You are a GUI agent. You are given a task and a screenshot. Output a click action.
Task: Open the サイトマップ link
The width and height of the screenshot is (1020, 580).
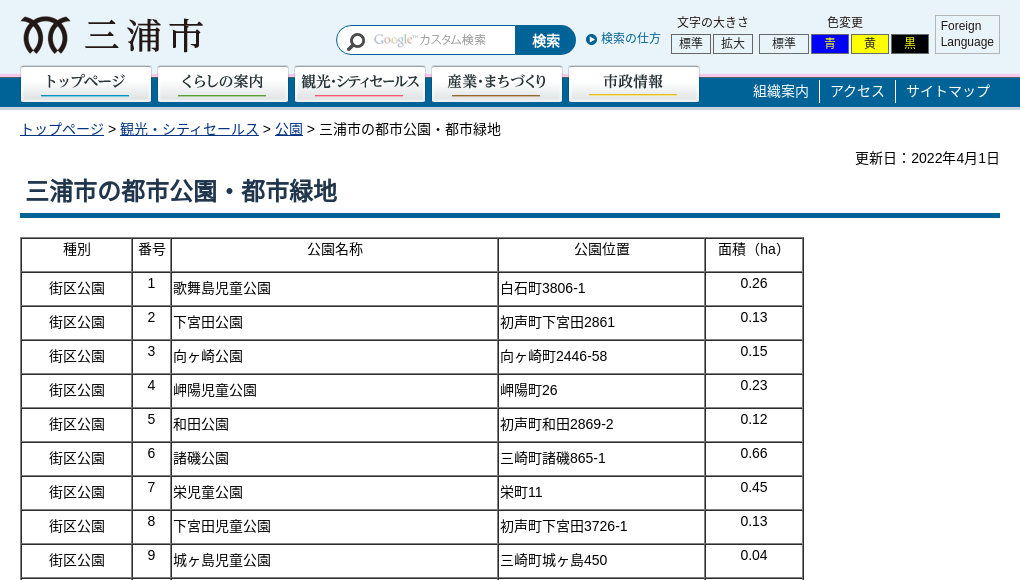point(948,91)
